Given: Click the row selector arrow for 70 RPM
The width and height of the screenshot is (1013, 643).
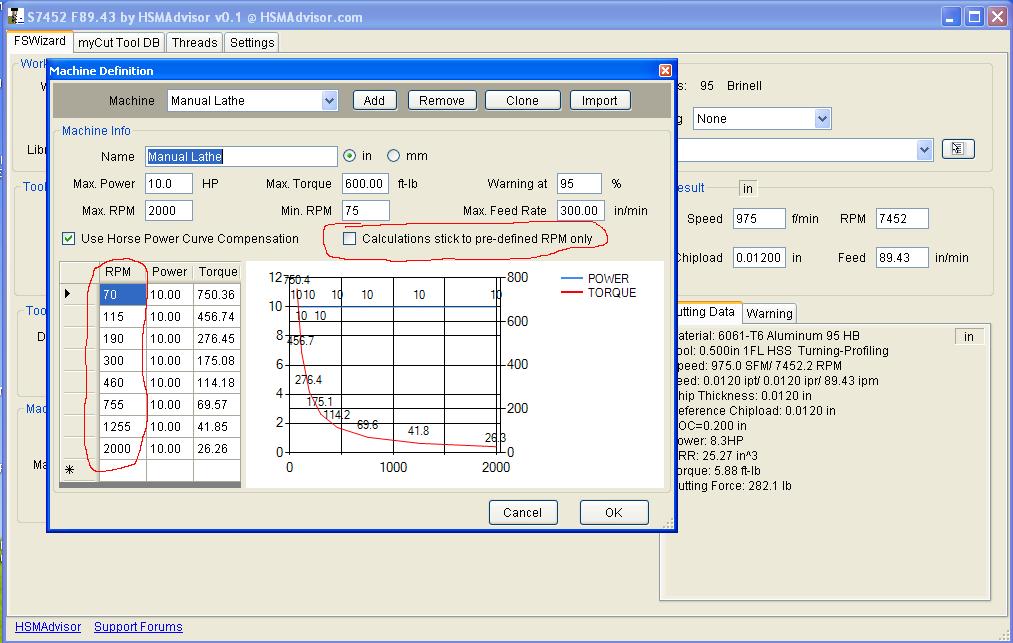Looking at the screenshot, I should click(x=69, y=294).
